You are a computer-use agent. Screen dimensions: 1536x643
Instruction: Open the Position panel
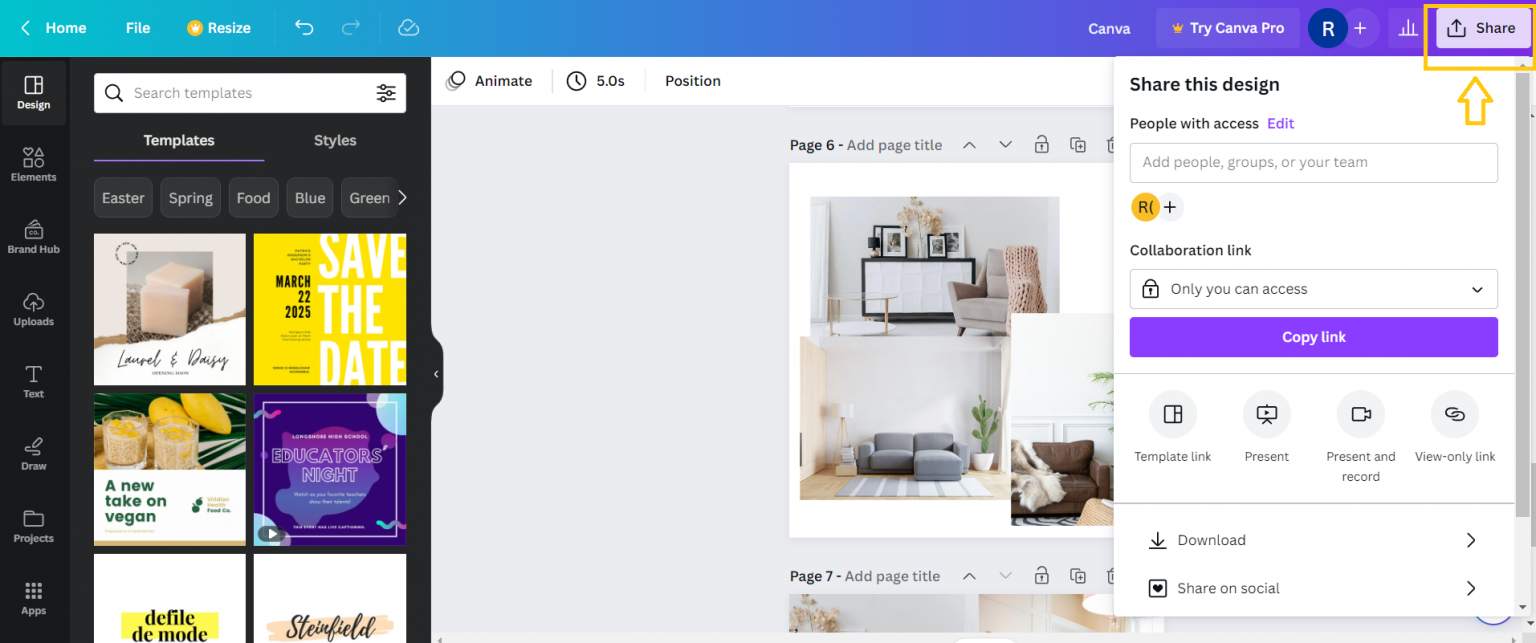[693, 81]
